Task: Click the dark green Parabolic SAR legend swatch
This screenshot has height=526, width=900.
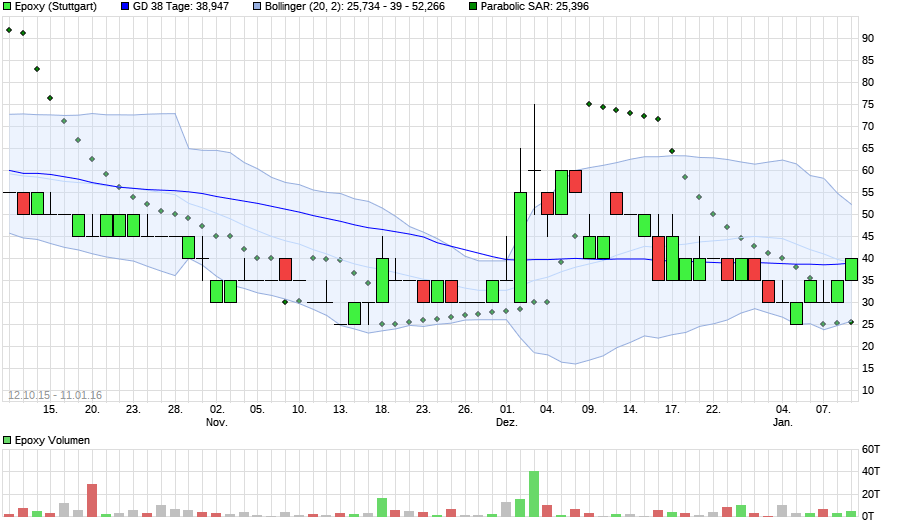Action: (473, 7)
